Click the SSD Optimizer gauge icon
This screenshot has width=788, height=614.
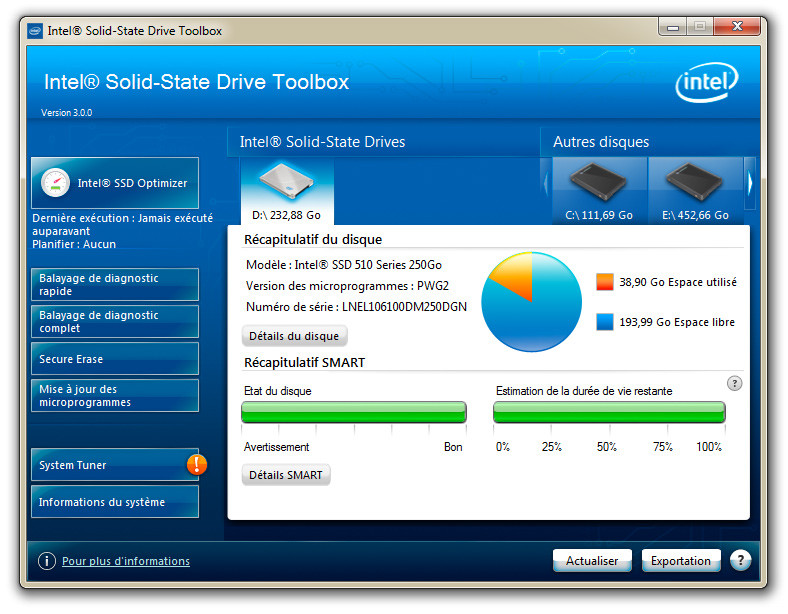pyautogui.click(x=55, y=183)
